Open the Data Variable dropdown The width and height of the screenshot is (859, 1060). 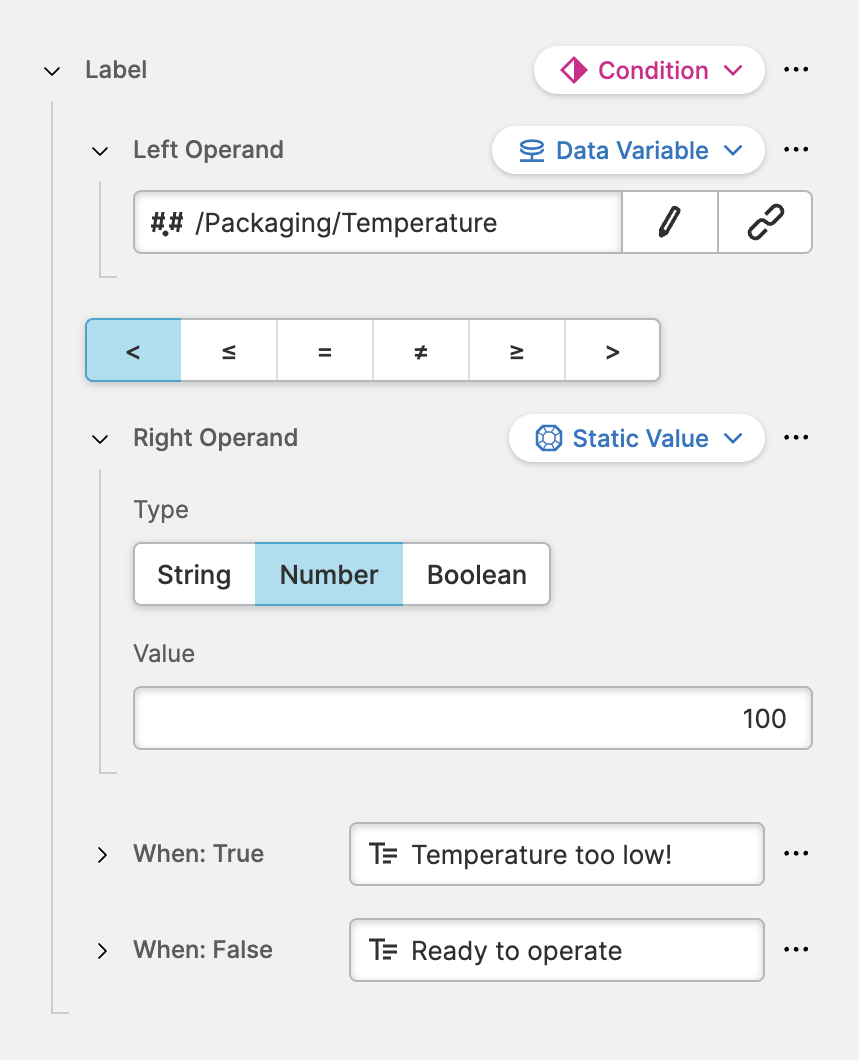pyautogui.click(x=629, y=151)
